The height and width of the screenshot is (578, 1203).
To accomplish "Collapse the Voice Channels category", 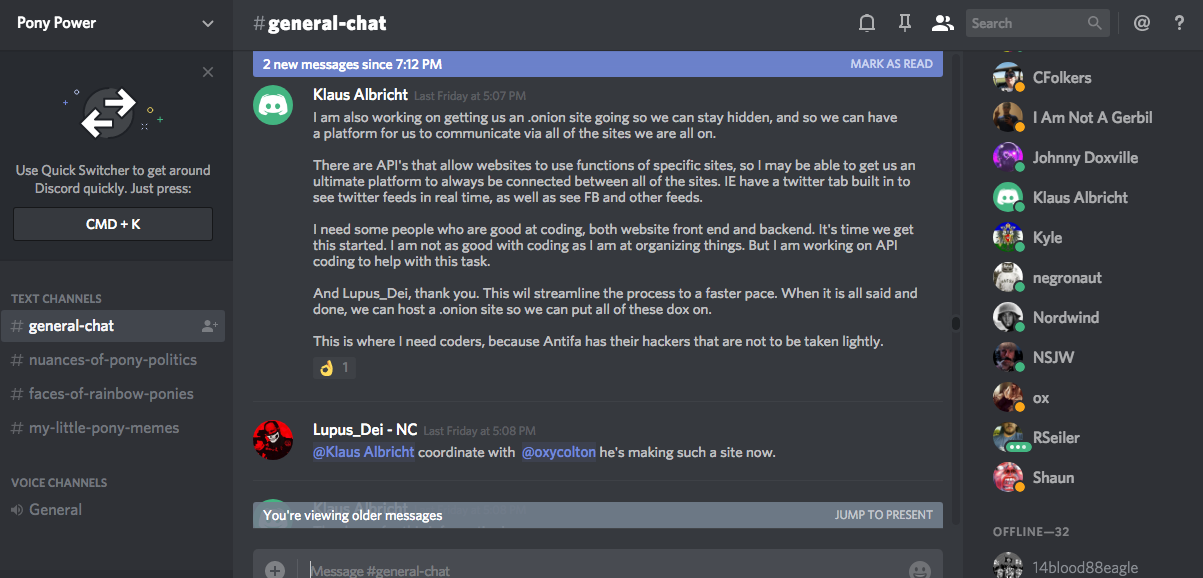I will (x=60, y=483).
